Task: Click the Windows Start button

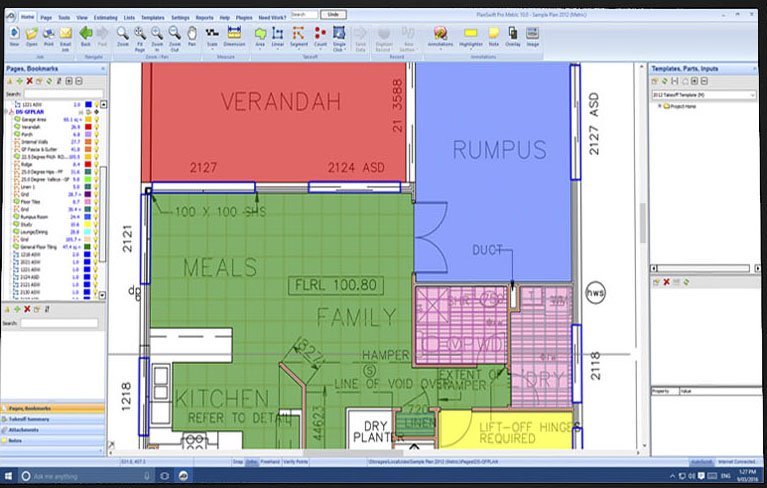Action: [8, 476]
